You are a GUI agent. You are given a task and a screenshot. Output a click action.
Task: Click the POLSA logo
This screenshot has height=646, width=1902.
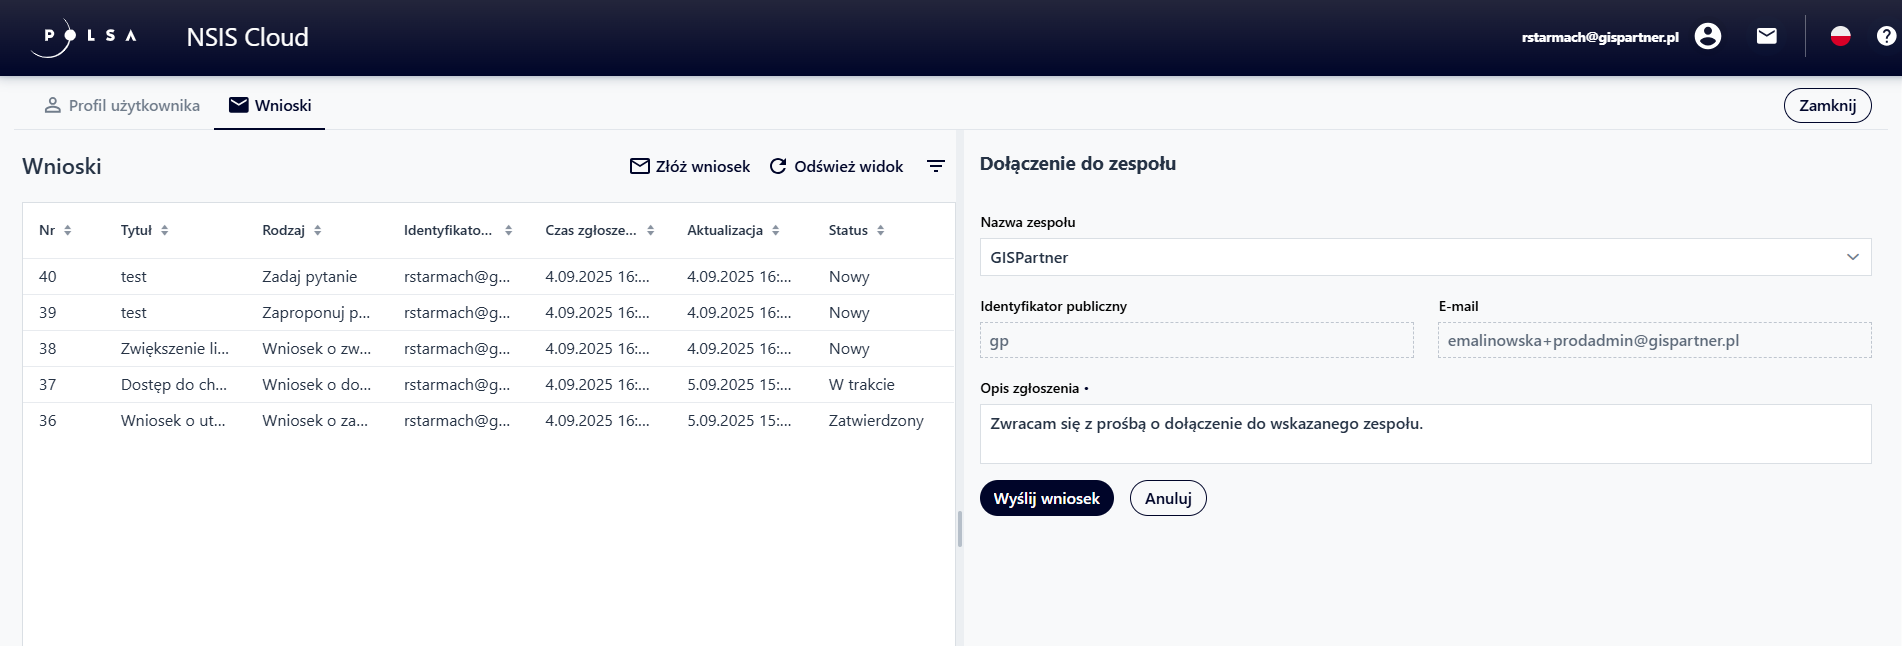(84, 37)
